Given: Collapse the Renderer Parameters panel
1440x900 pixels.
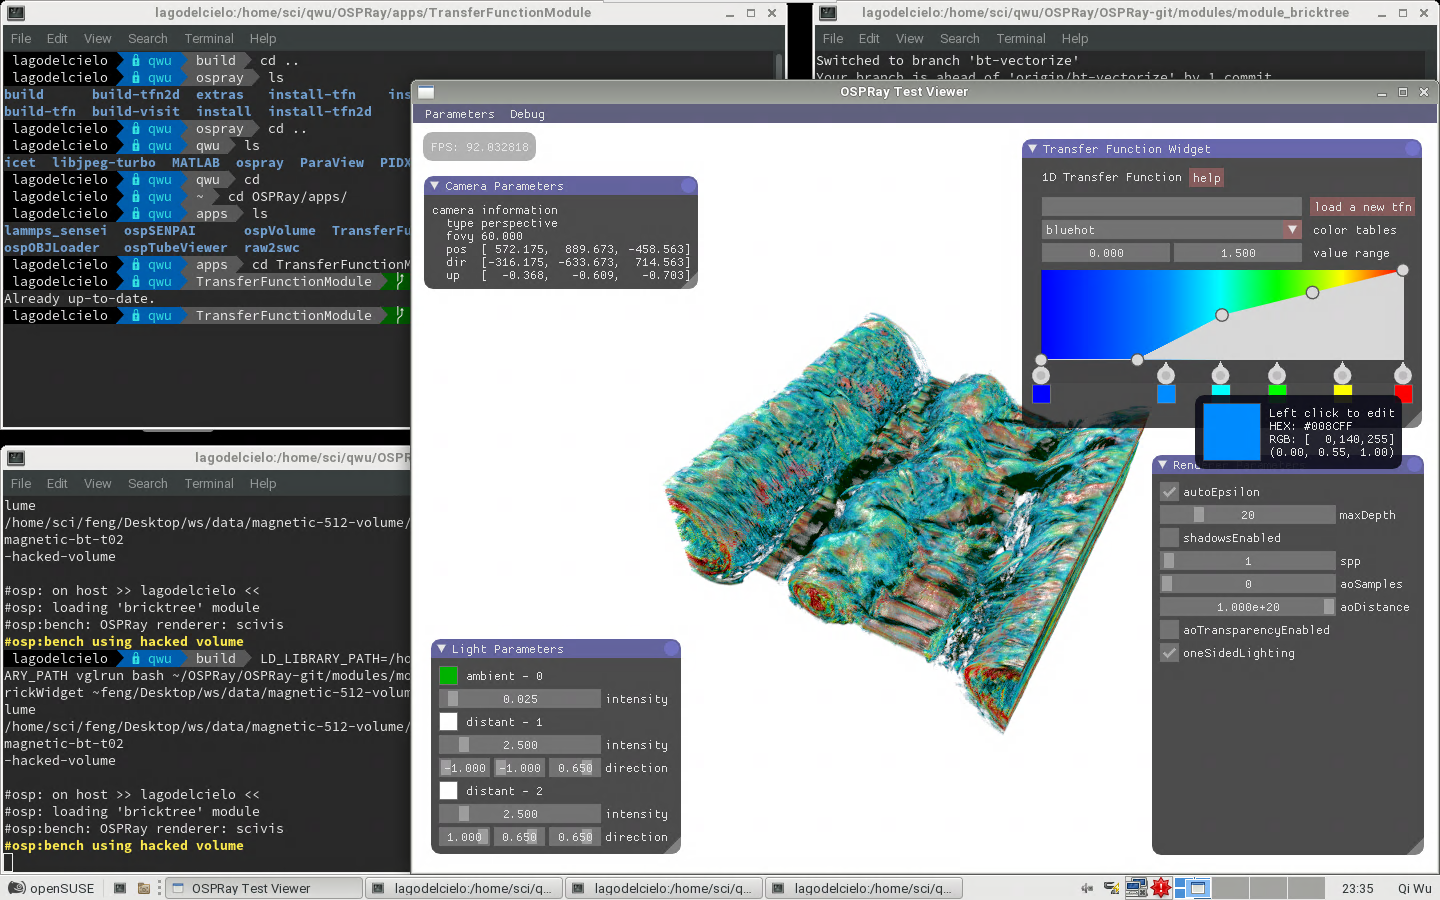Looking at the screenshot, I should 1162,465.
